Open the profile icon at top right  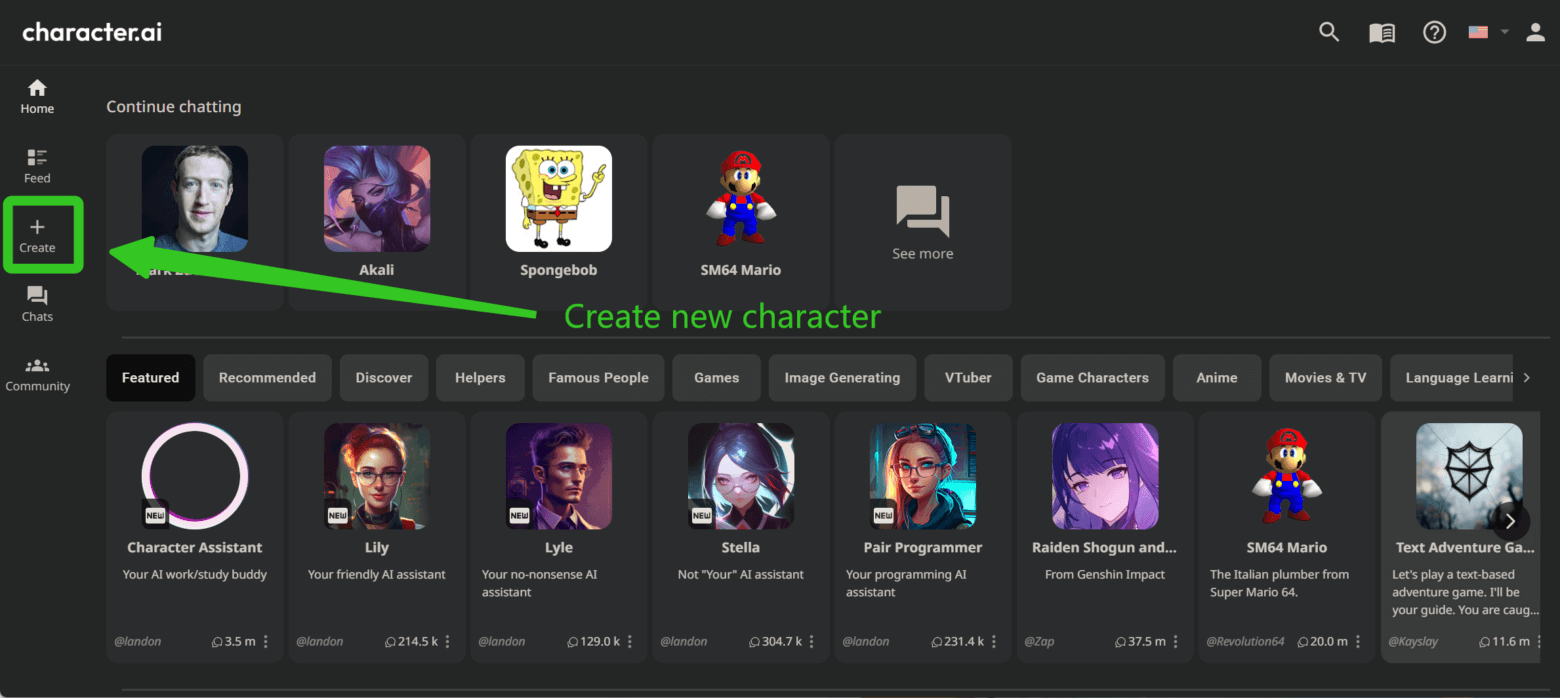1535,31
